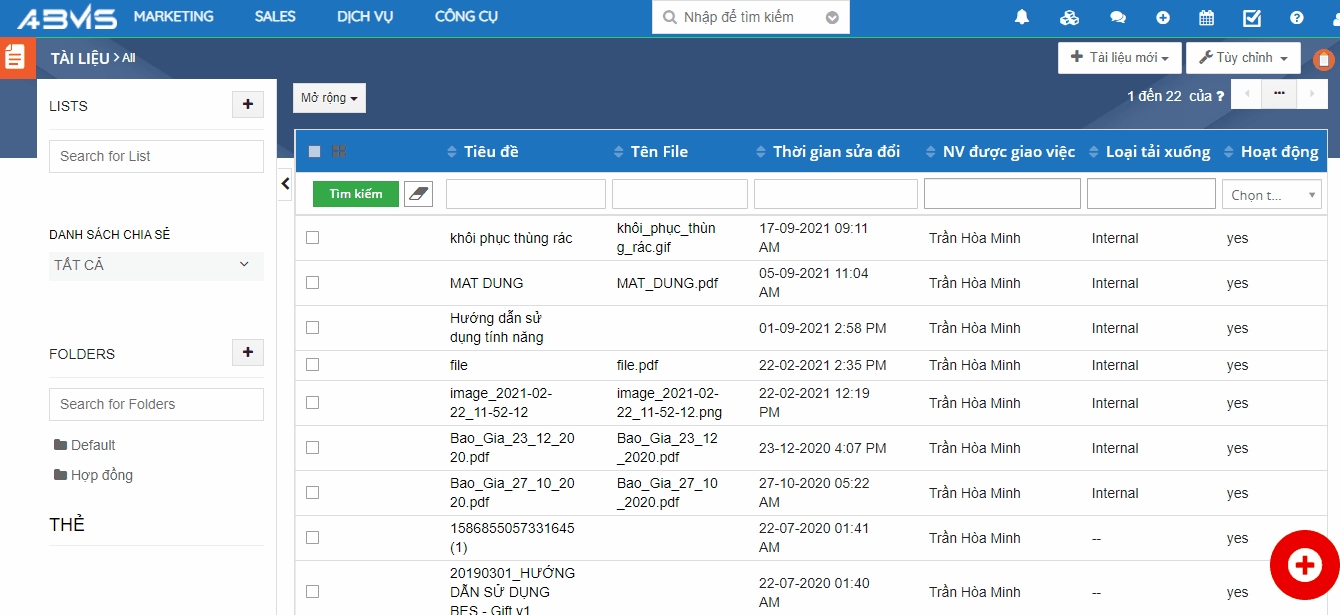This screenshot has width=1340, height=615.
Task: Click the quick-create plus icon in top bar
Action: [x=1162, y=18]
